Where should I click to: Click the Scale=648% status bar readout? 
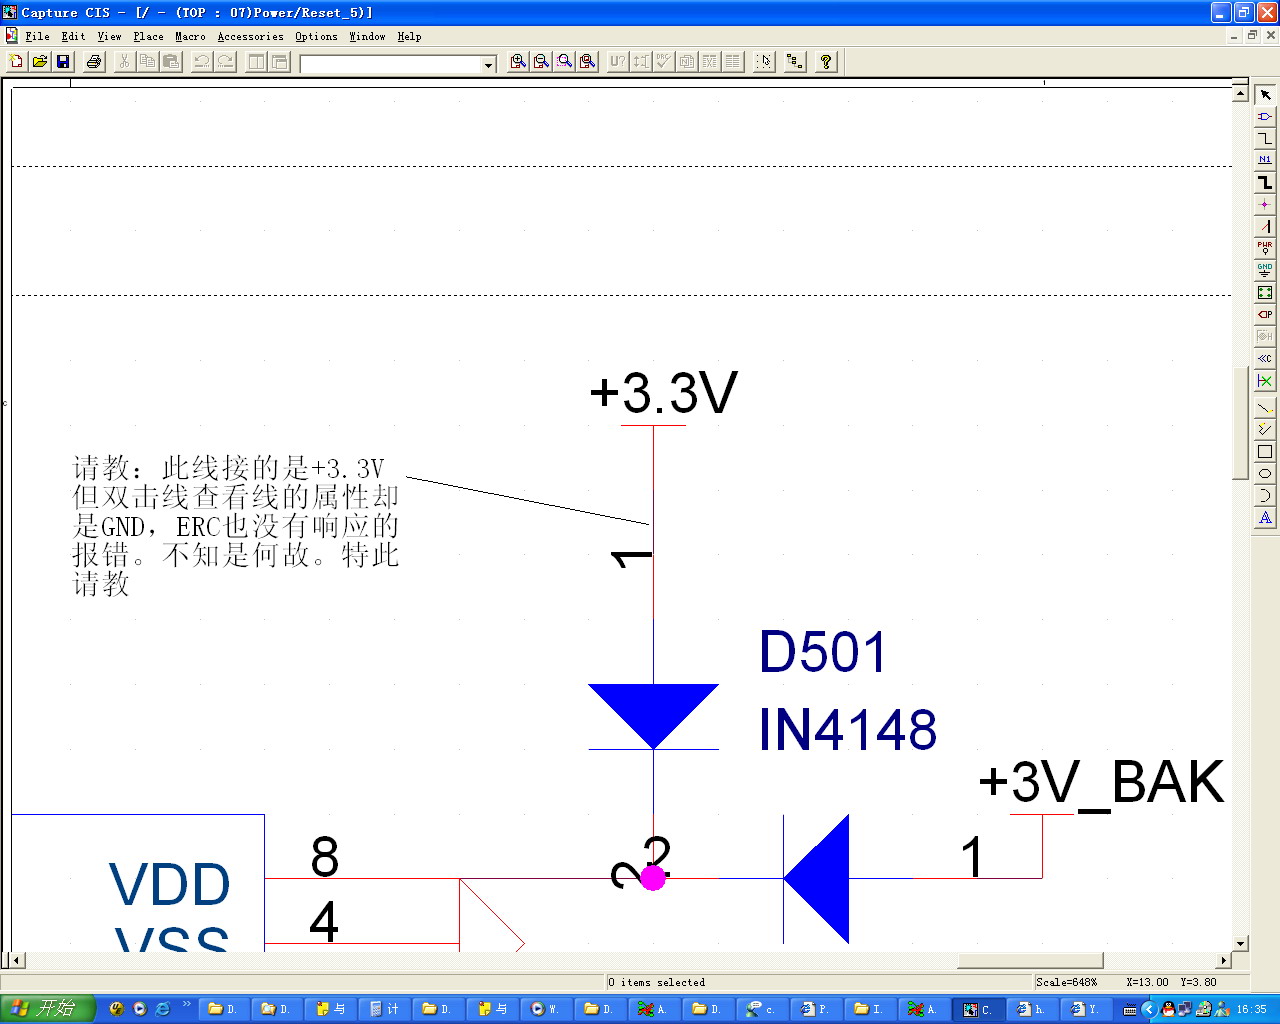(1067, 982)
